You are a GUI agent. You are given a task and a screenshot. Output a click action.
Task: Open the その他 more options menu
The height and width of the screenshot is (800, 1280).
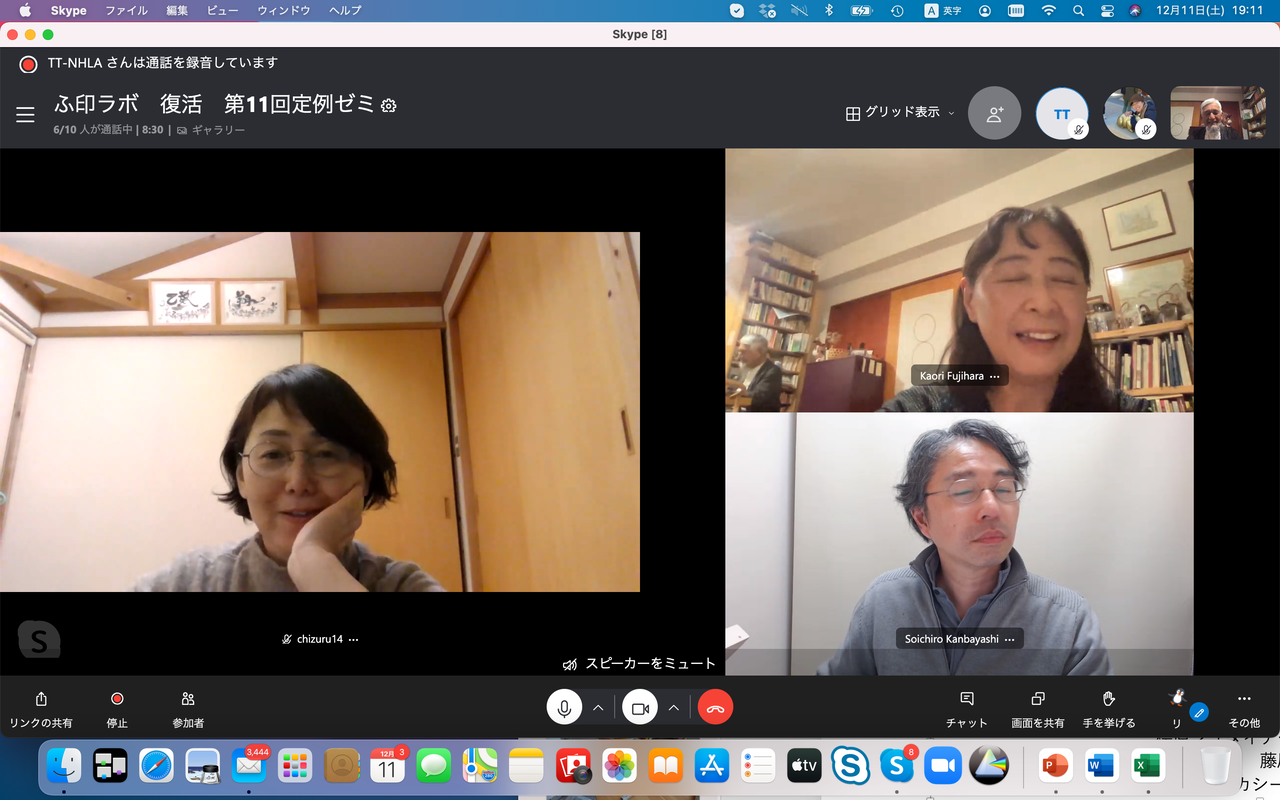[1244, 708]
